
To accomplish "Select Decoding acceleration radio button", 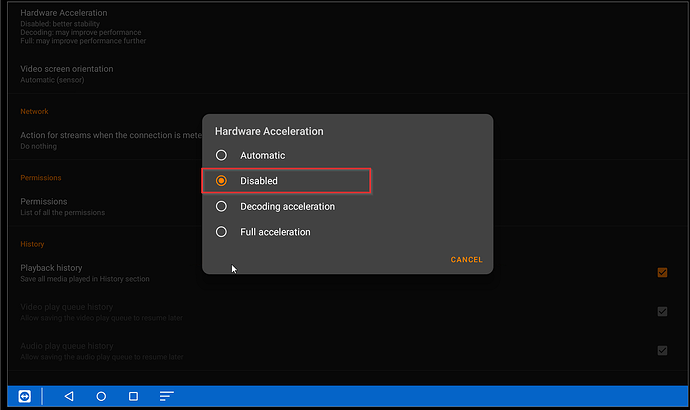I will [222, 206].
